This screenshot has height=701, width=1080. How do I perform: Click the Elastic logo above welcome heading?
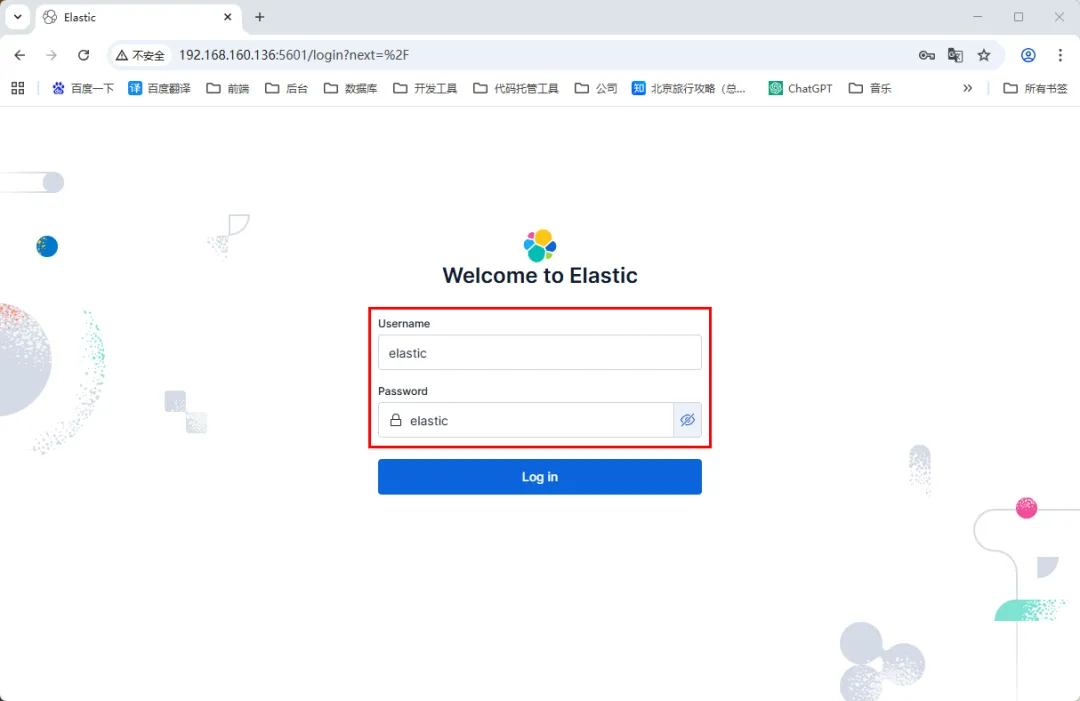pos(540,245)
